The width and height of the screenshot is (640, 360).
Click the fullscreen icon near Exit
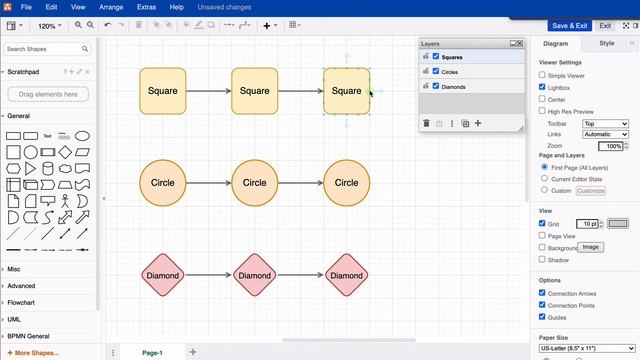coord(626,25)
